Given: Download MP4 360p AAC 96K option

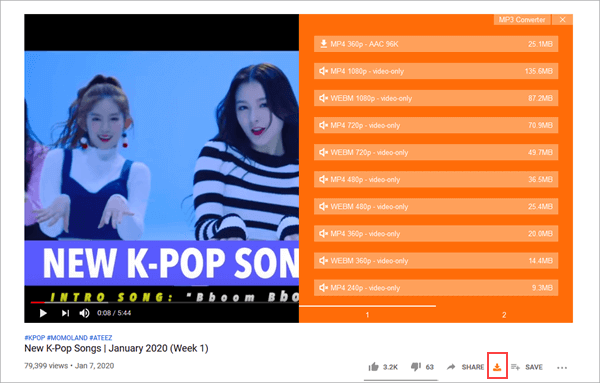Looking at the screenshot, I should tap(436, 44).
